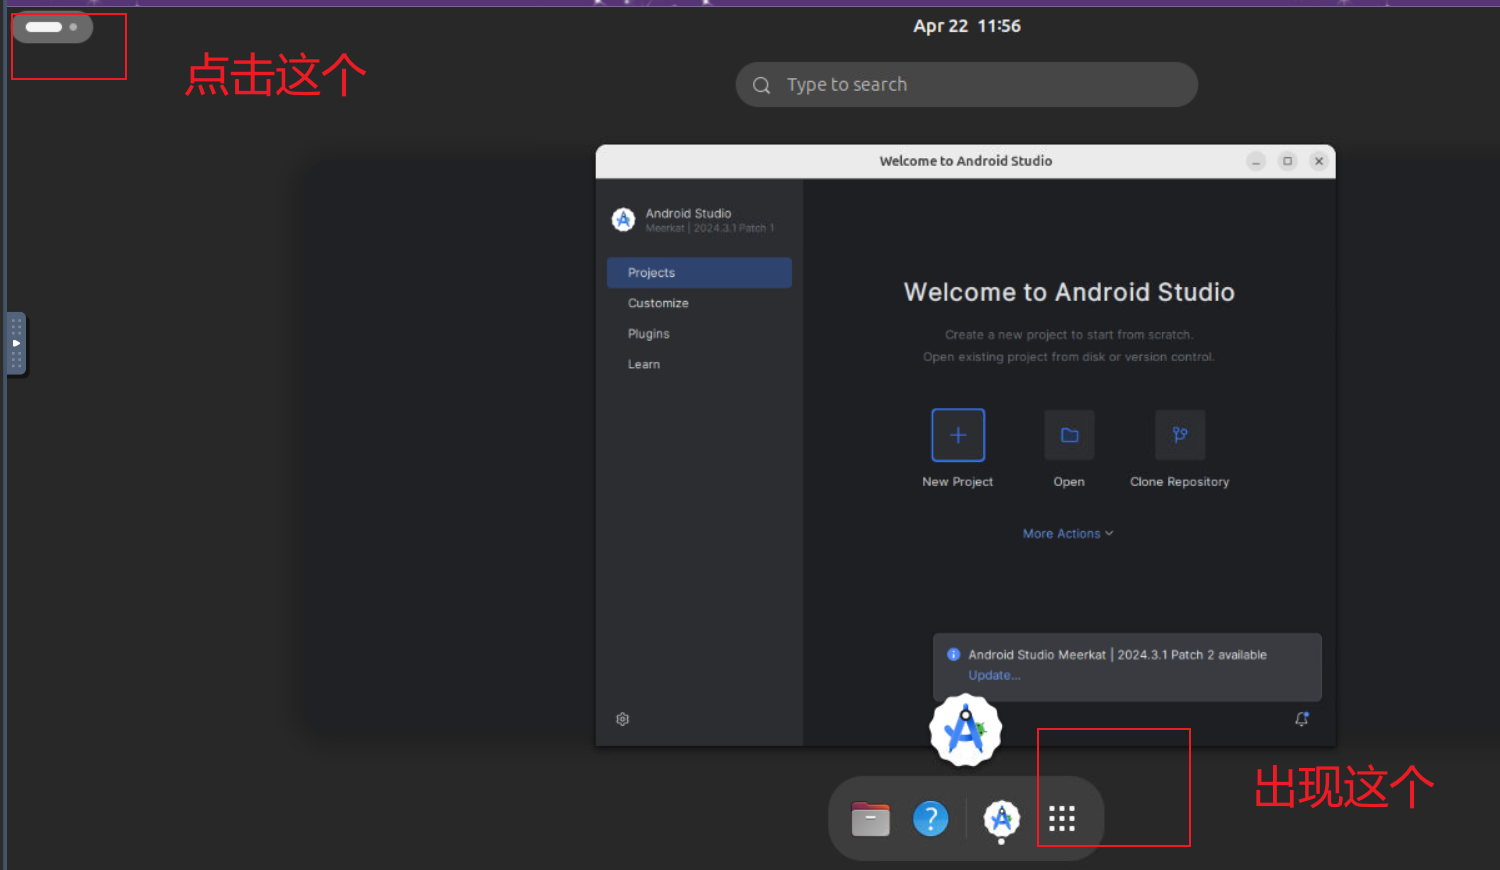Click Android Studio logo in sidebar header
The height and width of the screenshot is (870, 1500).
click(x=624, y=220)
